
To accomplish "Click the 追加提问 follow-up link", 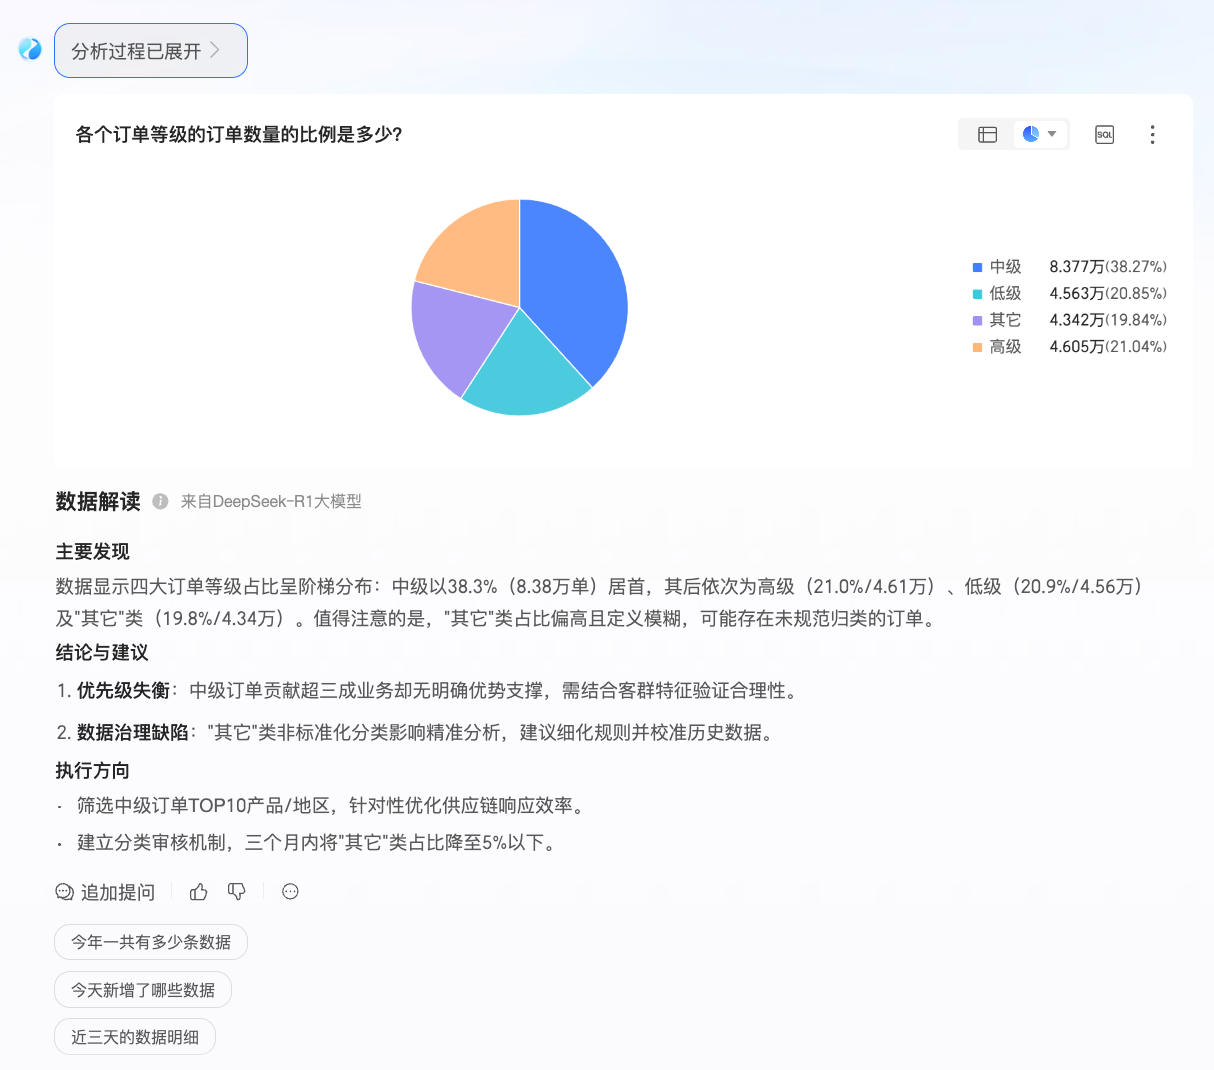I will [x=118, y=892].
